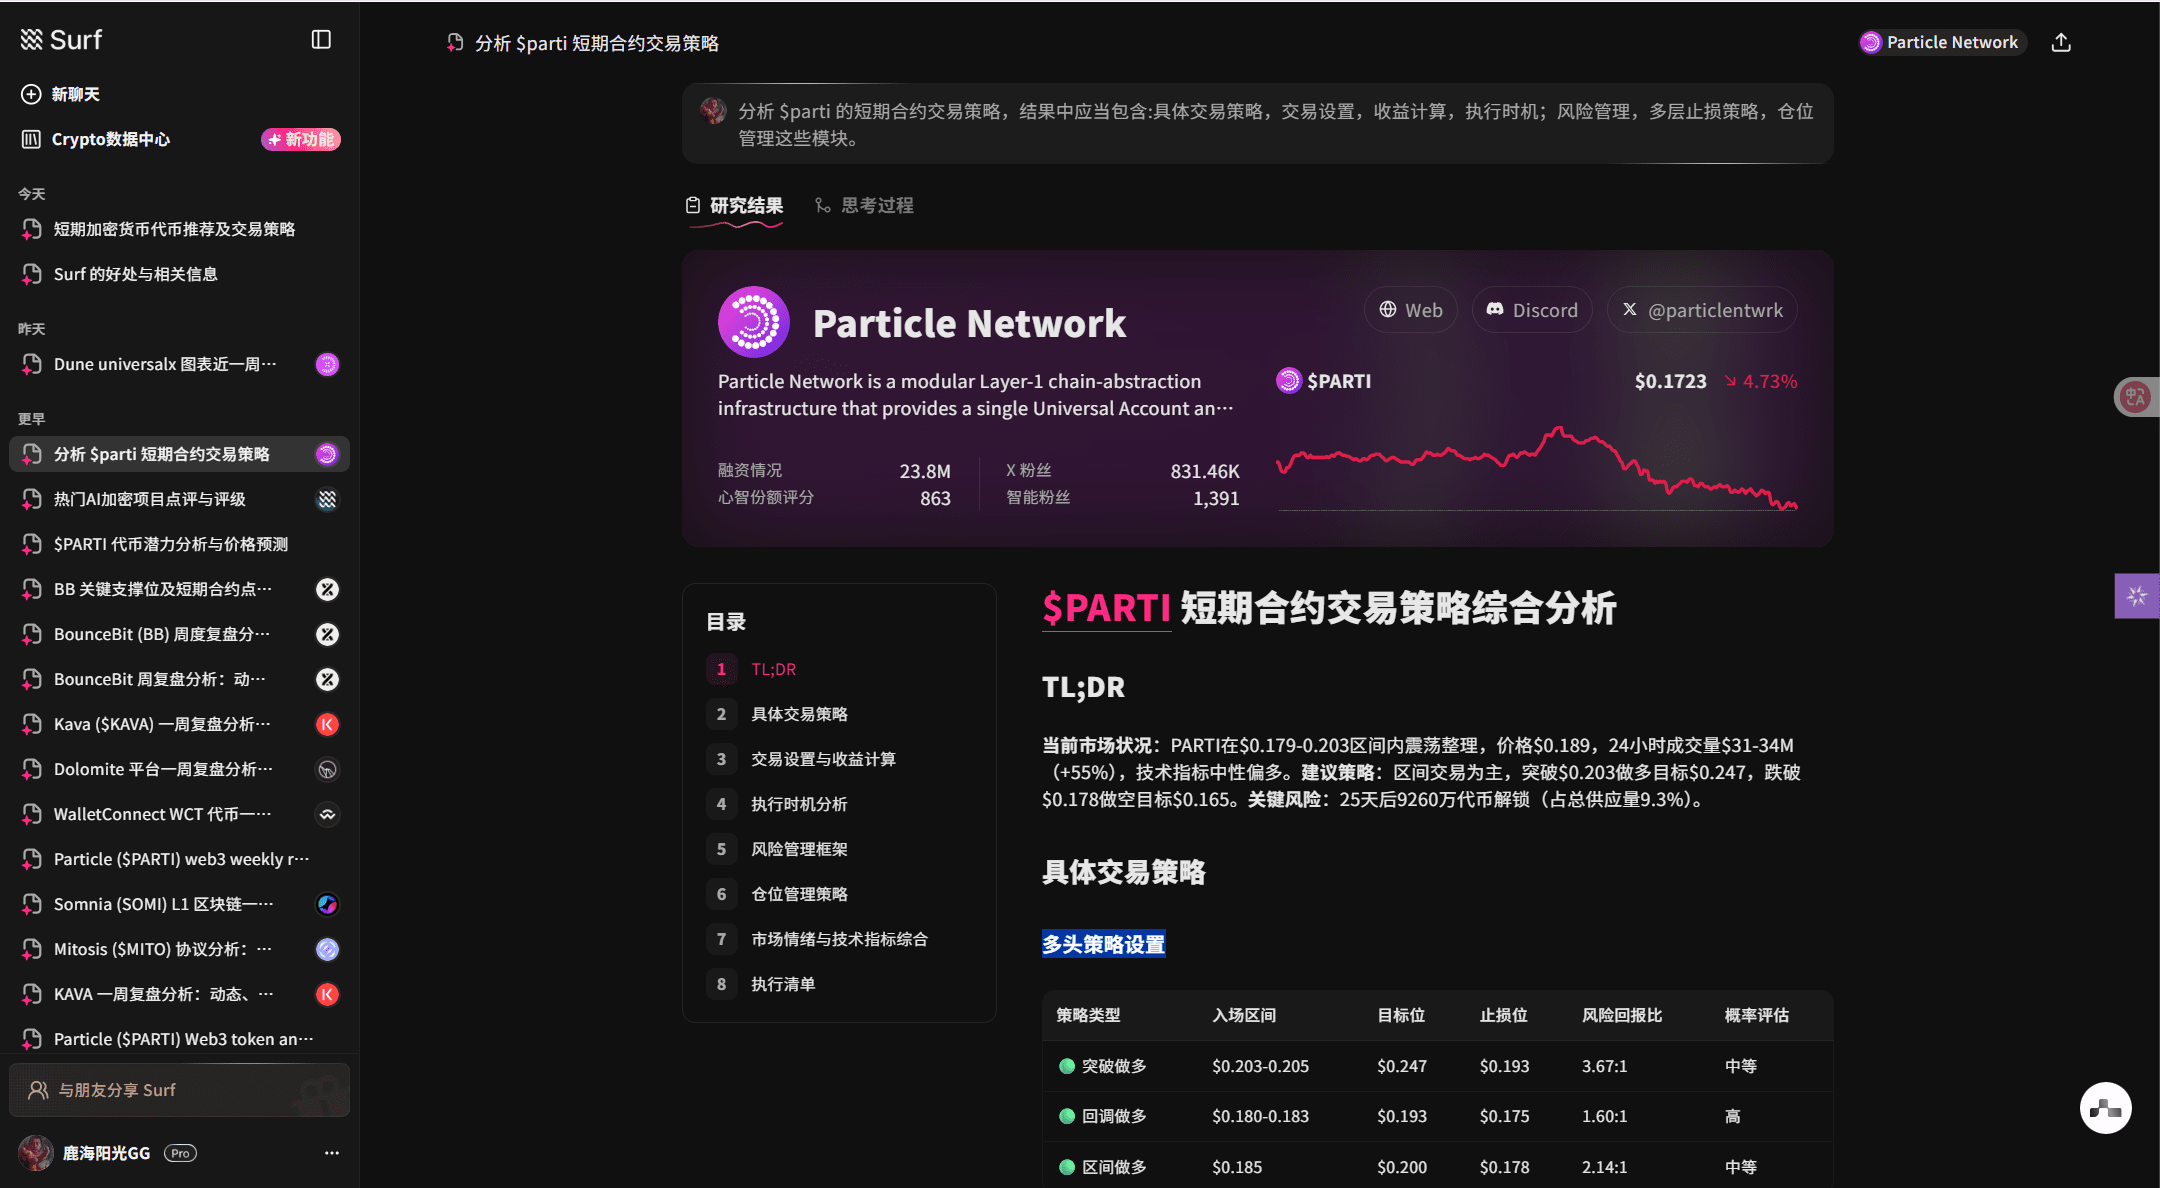Click the purple sparkle side widget
Image resolution: width=2160 pixels, height=1188 pixels.
[2137, 596]
